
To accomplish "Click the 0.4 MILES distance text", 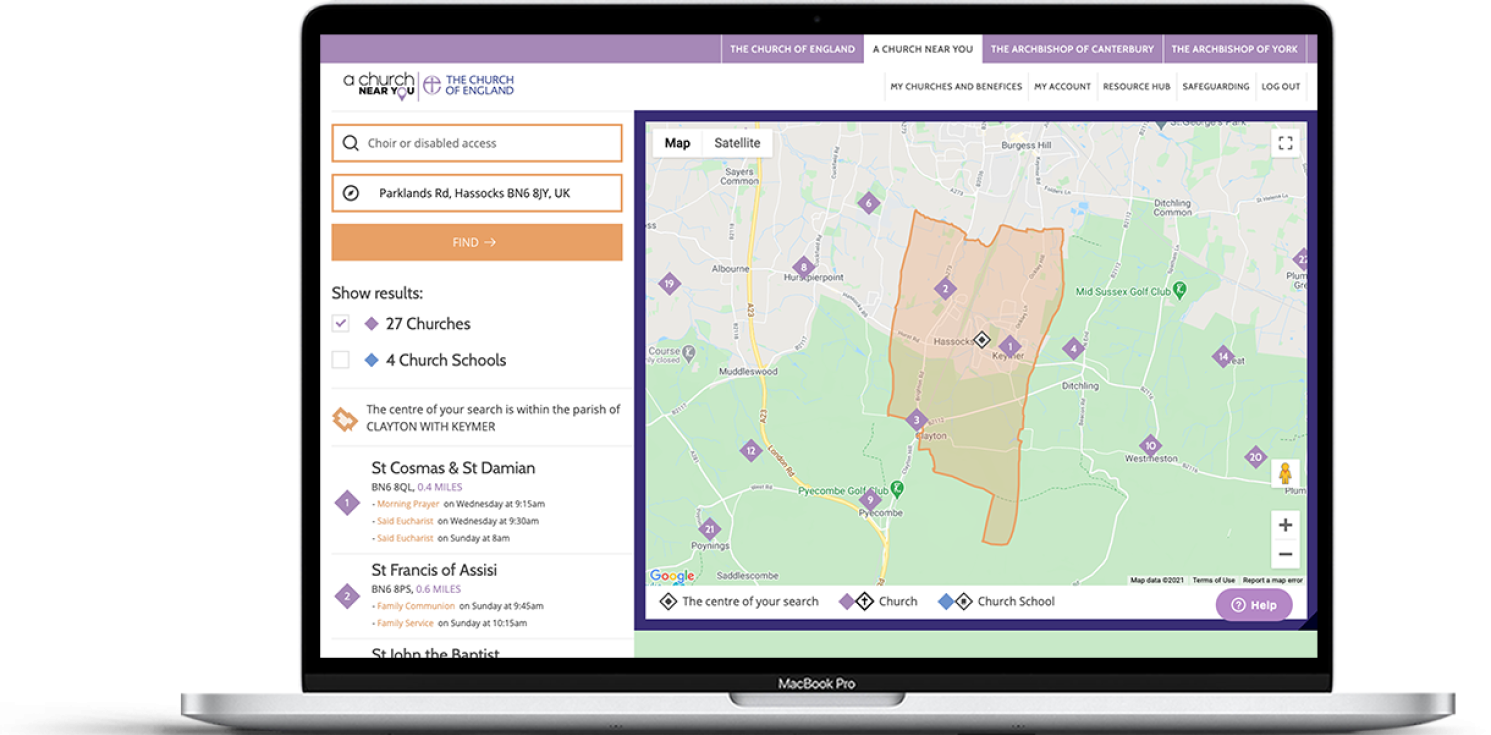I will point(440,487).
